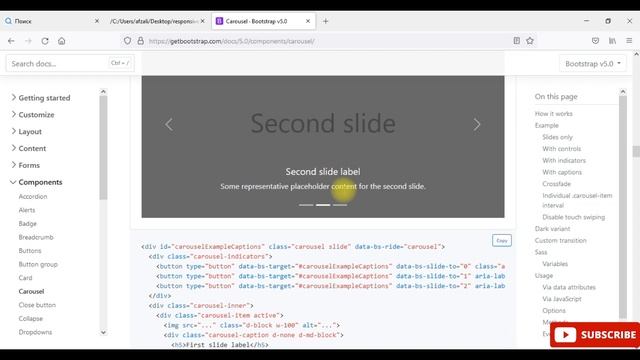Open the Buttons docs link
This screenshot has height=360, width=640.
[30, 251]
